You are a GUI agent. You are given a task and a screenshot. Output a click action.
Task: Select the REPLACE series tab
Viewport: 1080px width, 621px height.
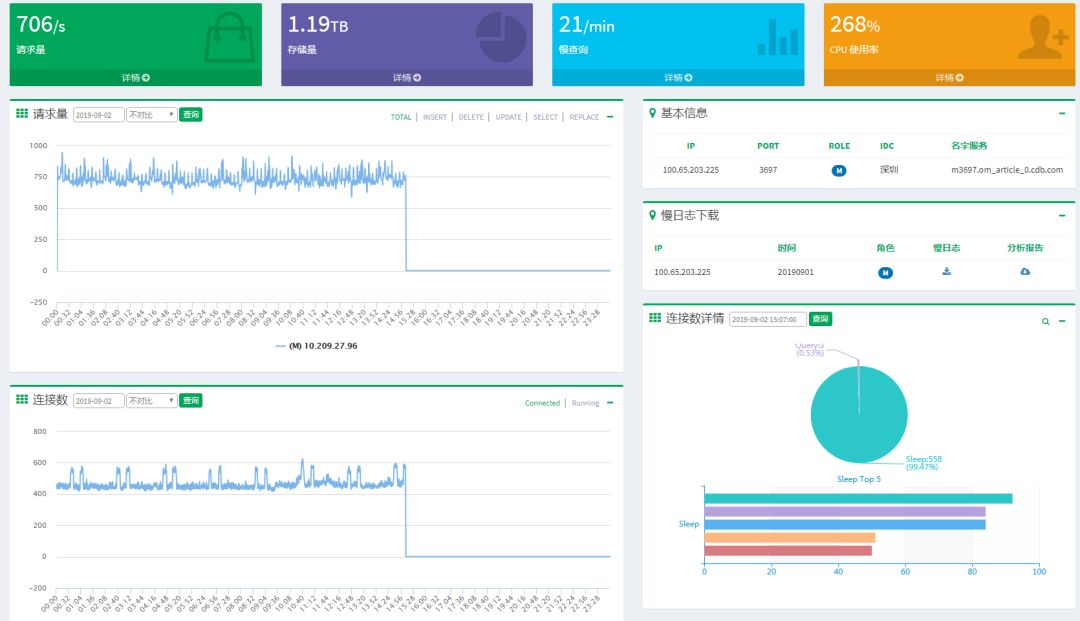point(584,117)
